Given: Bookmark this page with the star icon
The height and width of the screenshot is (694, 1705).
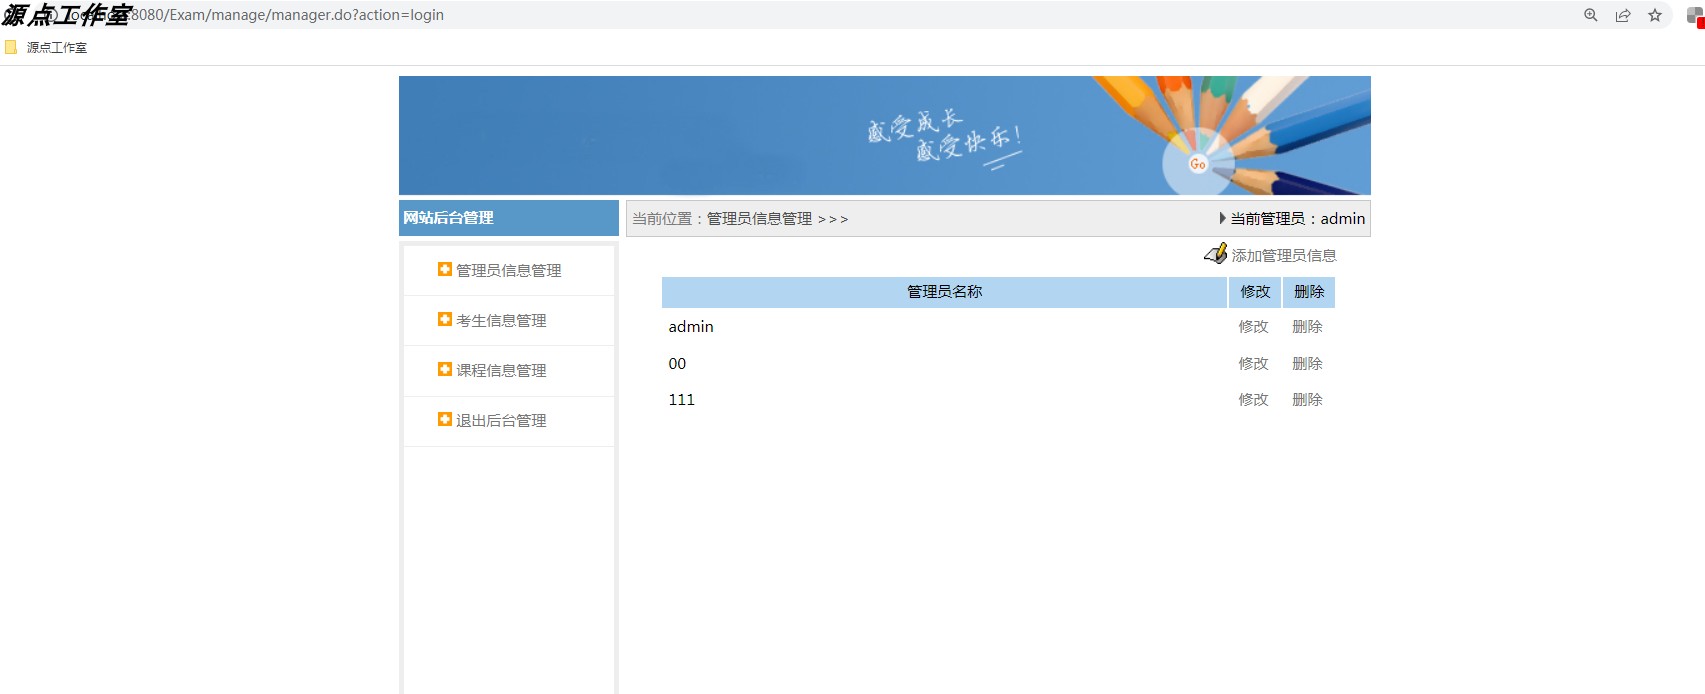Looking at the screenshot, I should point(1655,15).
